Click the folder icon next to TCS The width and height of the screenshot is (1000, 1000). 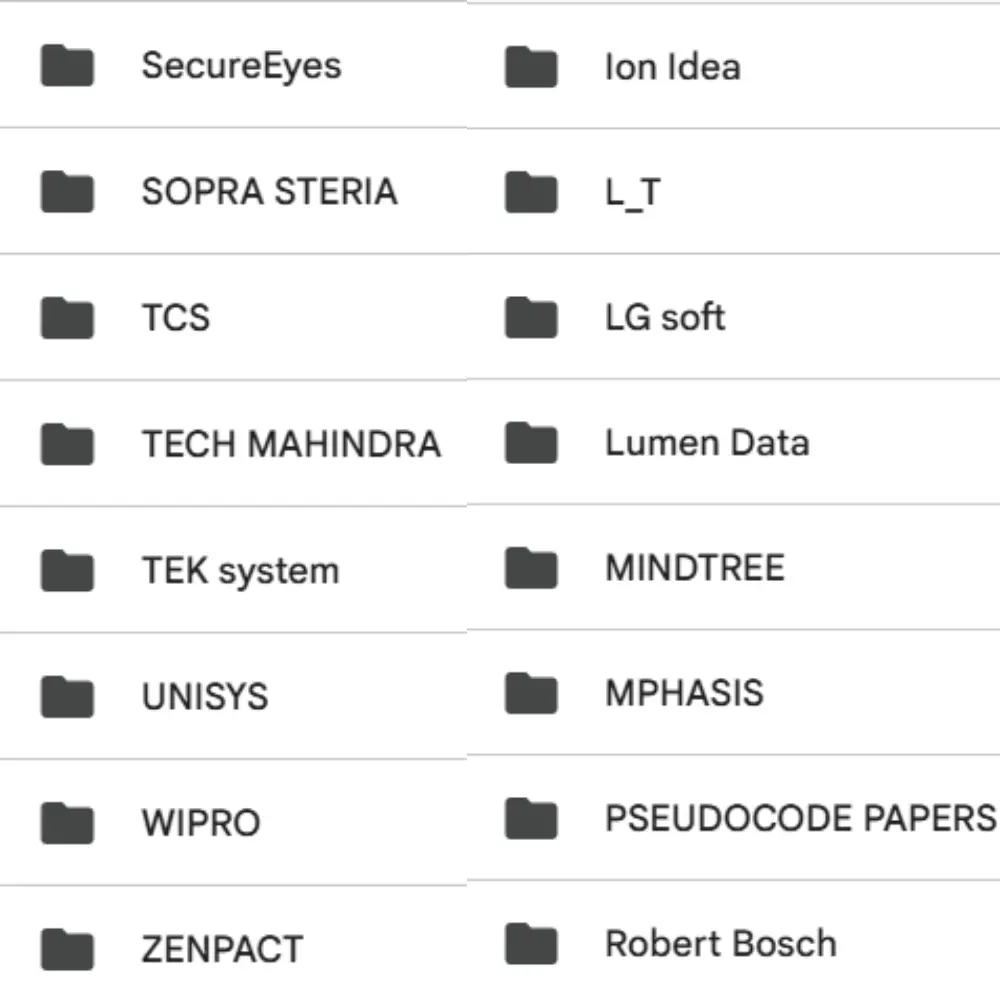coord(67,319)
